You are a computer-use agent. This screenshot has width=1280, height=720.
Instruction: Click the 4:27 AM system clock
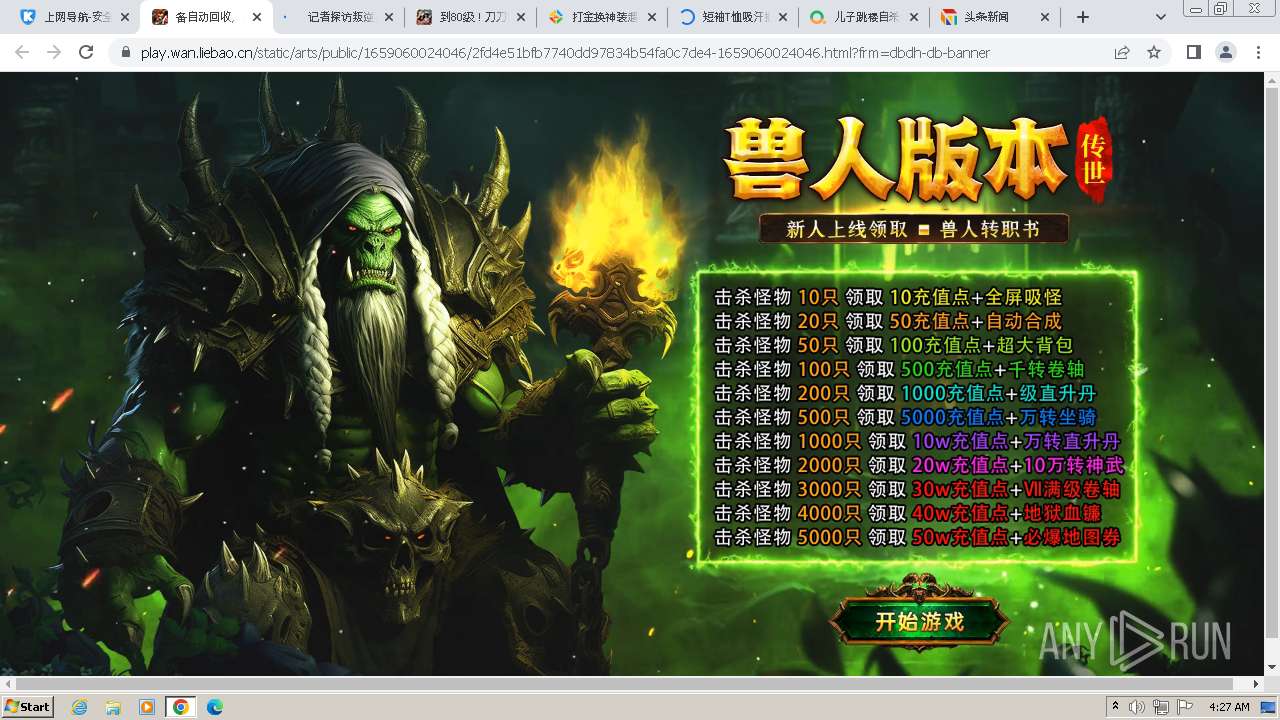1229,707
